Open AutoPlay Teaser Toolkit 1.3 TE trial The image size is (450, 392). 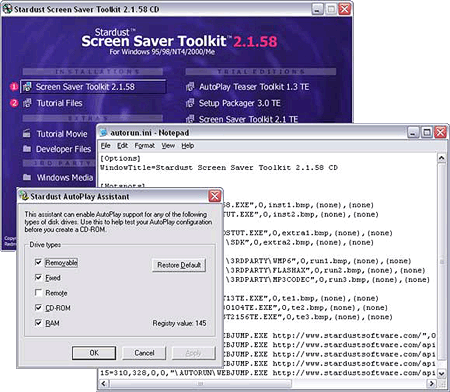click(254, 87)
